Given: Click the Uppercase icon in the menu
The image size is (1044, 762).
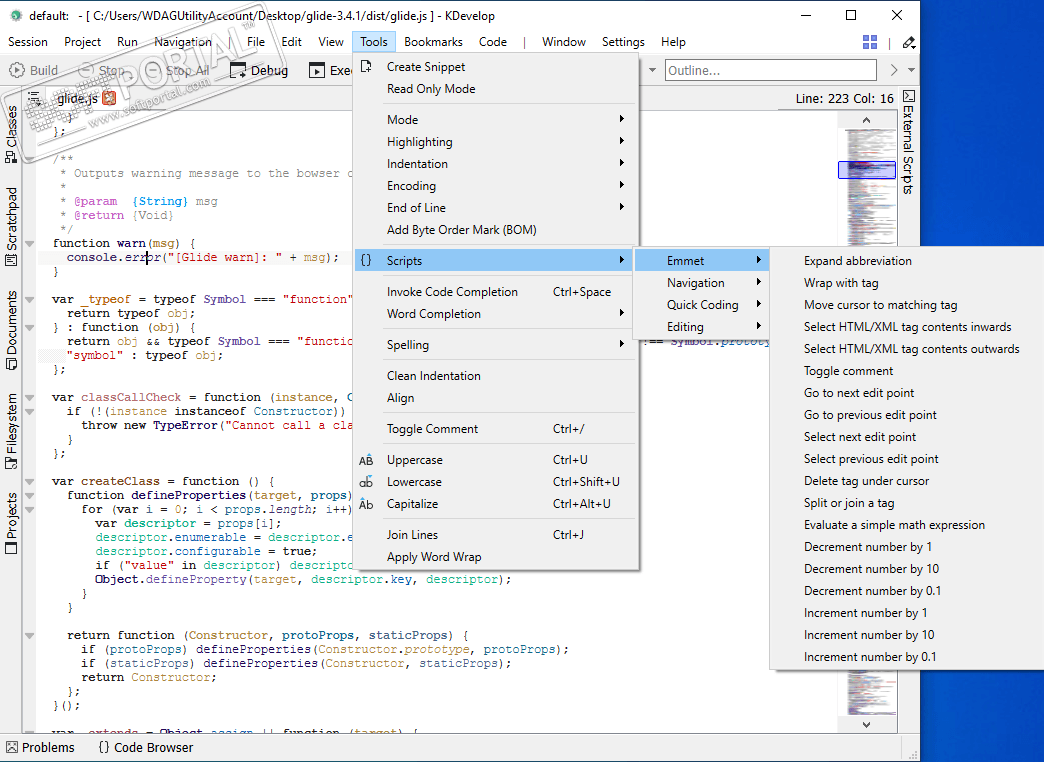Looking at the screenshot, I should click(366, 460).
